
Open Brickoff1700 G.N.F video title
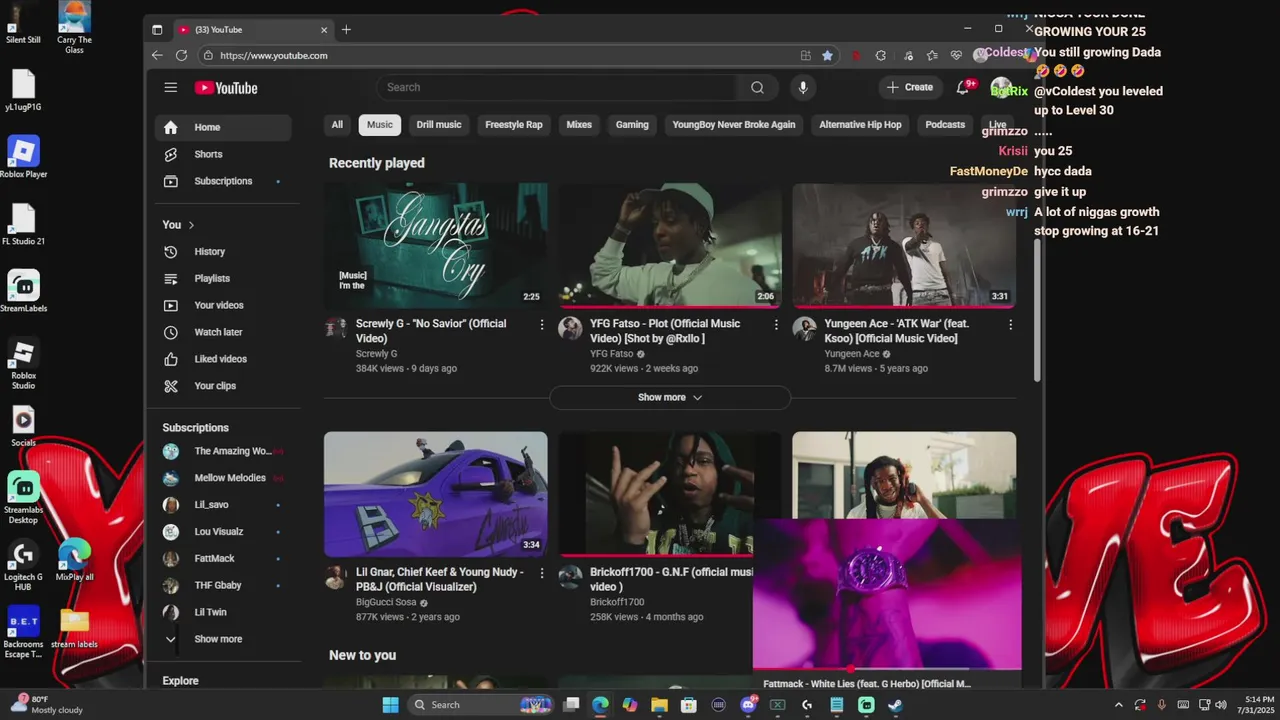[x=670, y=580]
